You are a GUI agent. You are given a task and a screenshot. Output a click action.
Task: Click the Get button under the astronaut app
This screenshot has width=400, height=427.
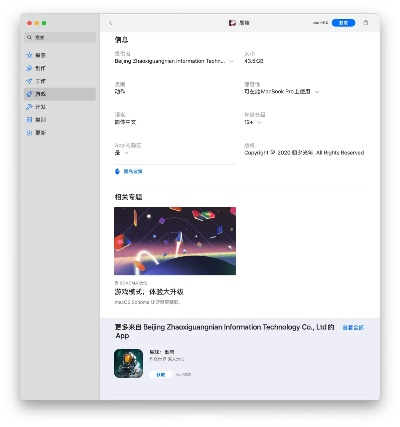coord(160,375)
